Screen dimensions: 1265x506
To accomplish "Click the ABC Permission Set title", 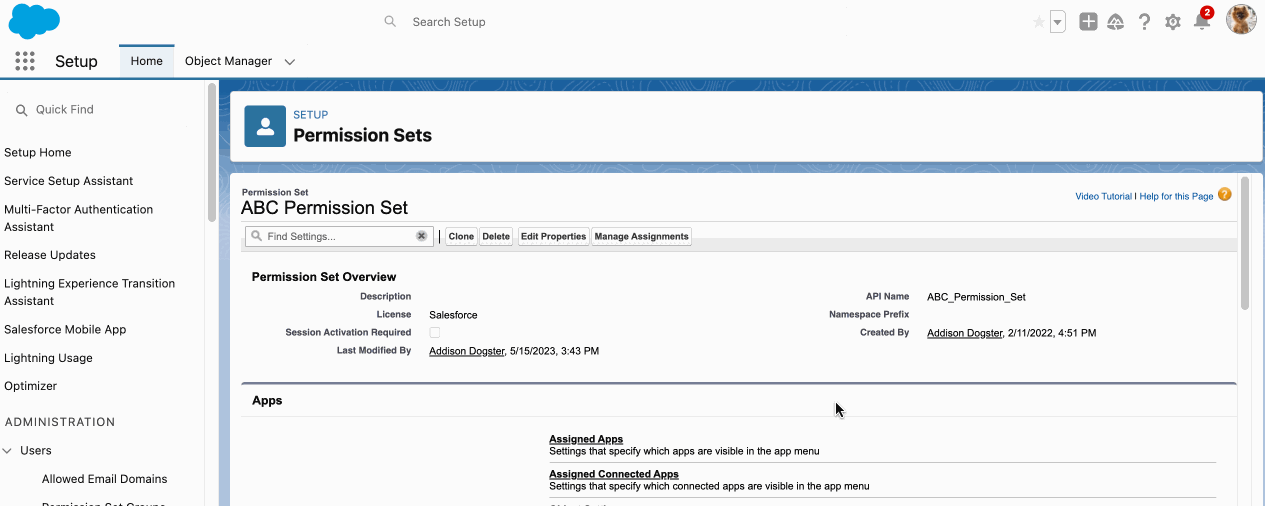I will (x=325, y=208).
